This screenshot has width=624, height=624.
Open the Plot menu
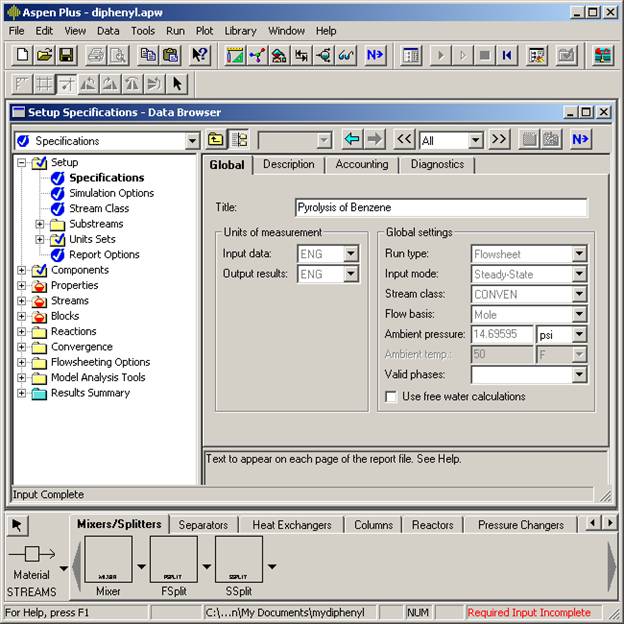point(204,31)
